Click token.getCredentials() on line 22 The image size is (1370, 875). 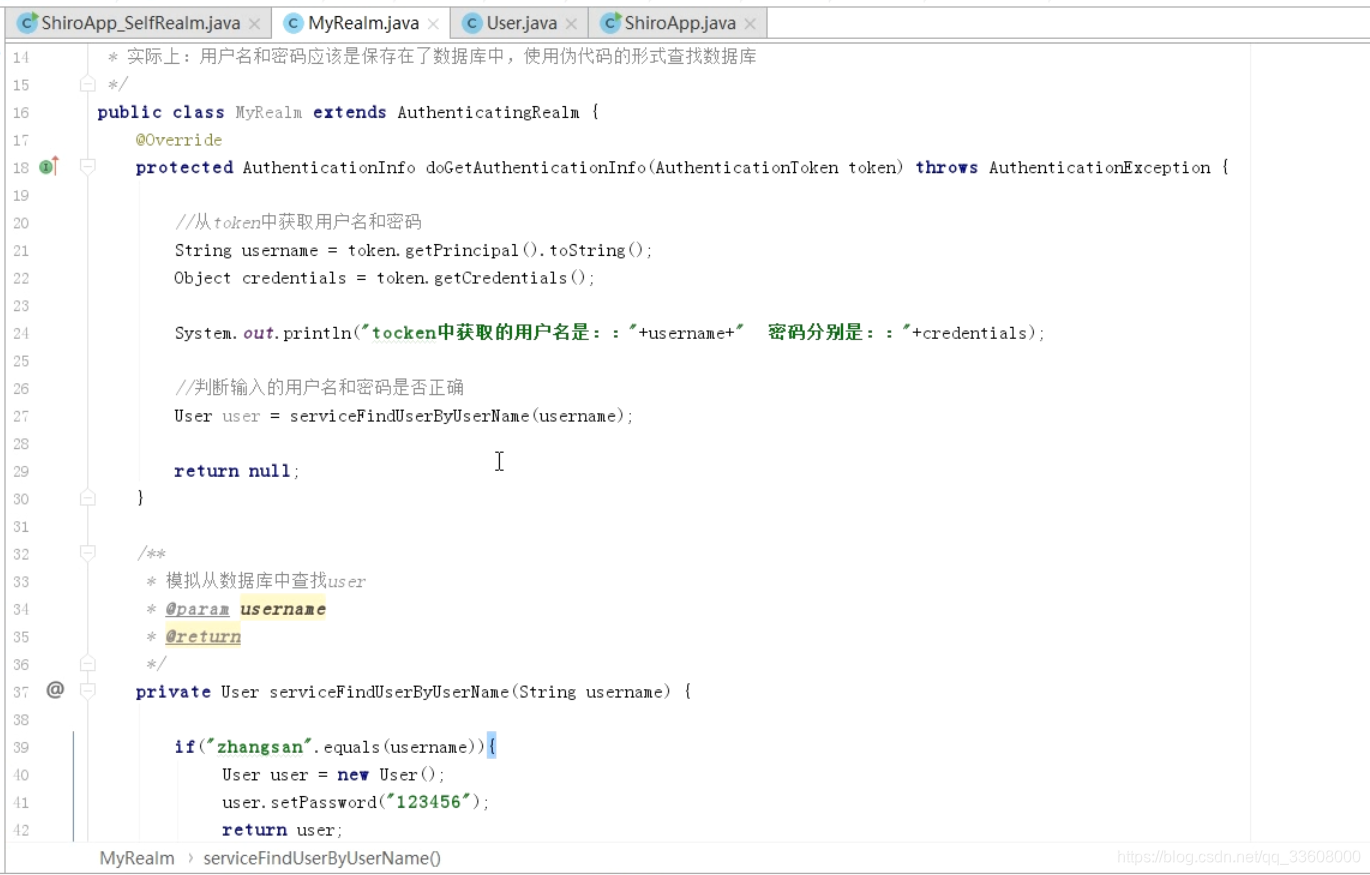coord(481,278)
